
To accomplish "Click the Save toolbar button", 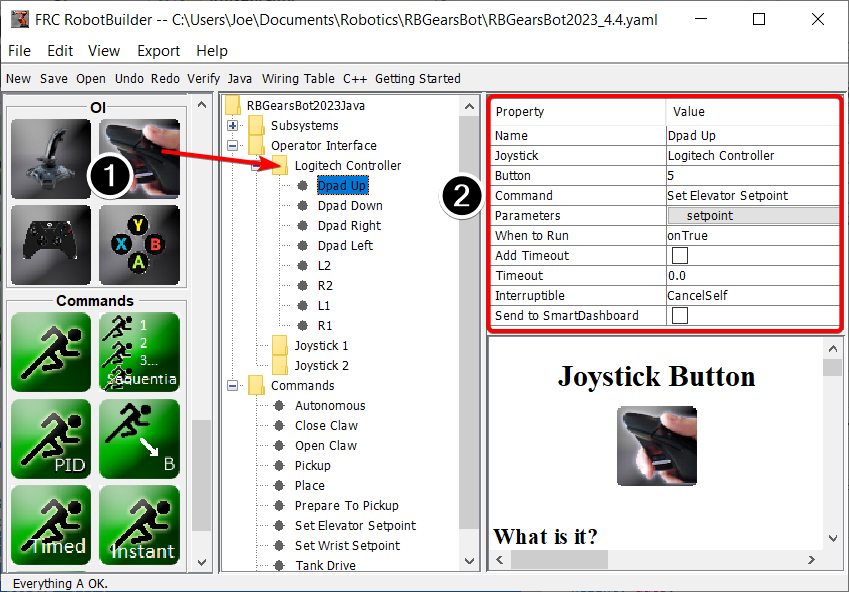I will (54, 79).
